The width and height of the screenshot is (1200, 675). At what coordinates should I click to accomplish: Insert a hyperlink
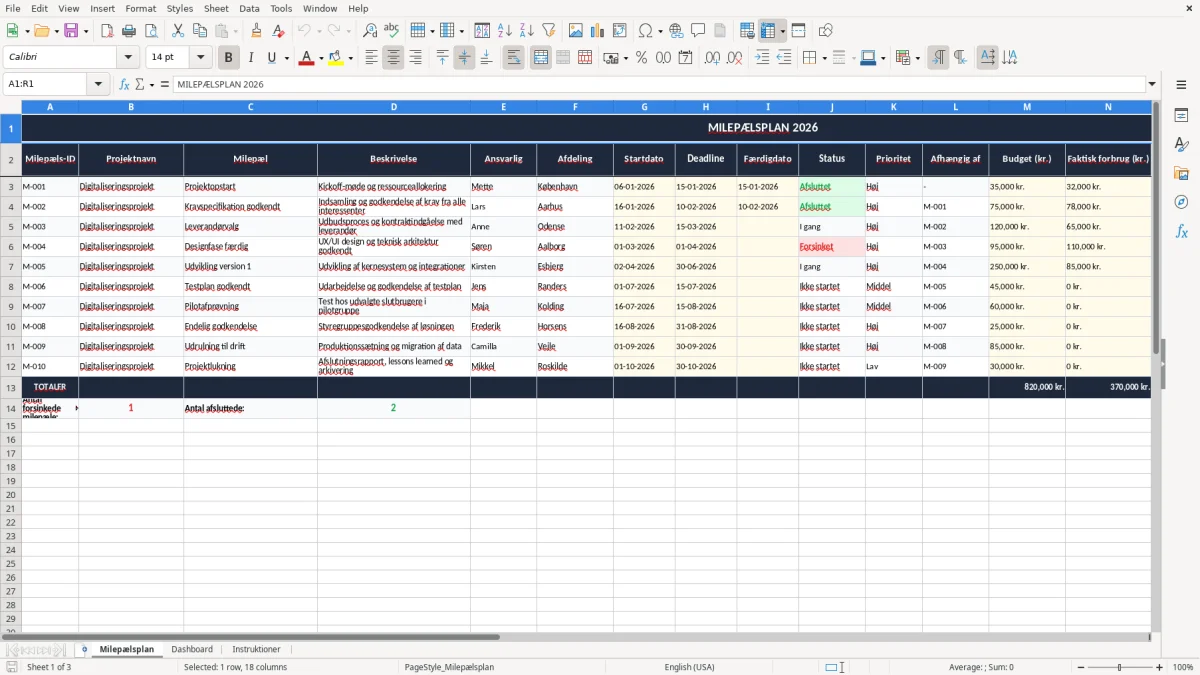pos(676,31)
